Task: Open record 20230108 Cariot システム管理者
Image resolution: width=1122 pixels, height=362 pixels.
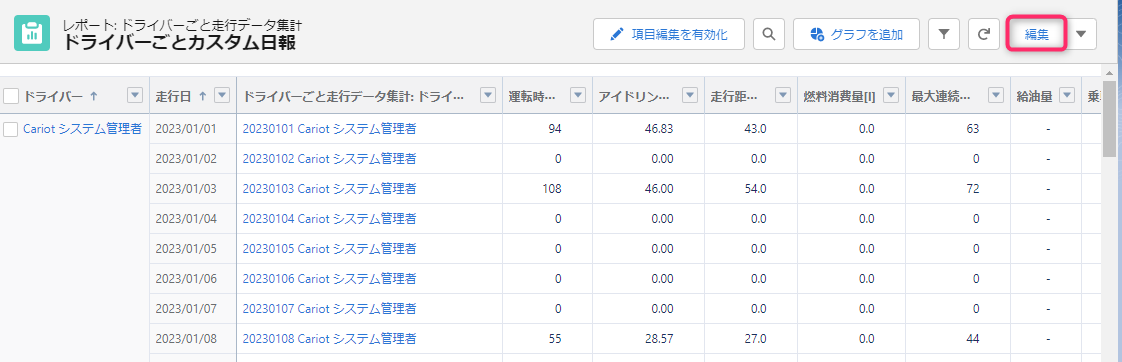Action: click(329, 339)
